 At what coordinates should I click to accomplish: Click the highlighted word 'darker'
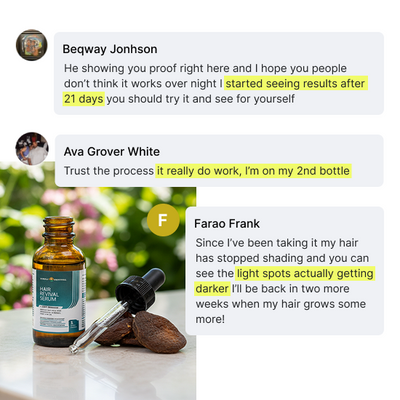coord(212,289)
